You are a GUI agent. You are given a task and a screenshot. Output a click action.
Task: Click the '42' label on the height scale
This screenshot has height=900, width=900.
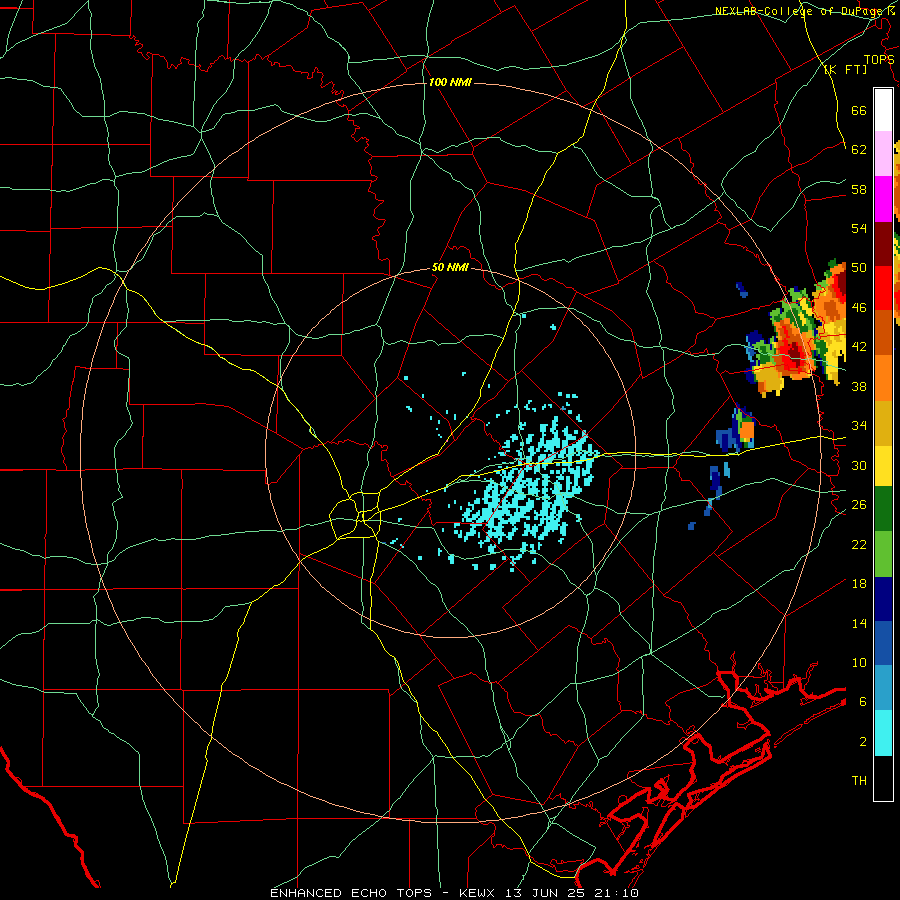pos(859,347)
